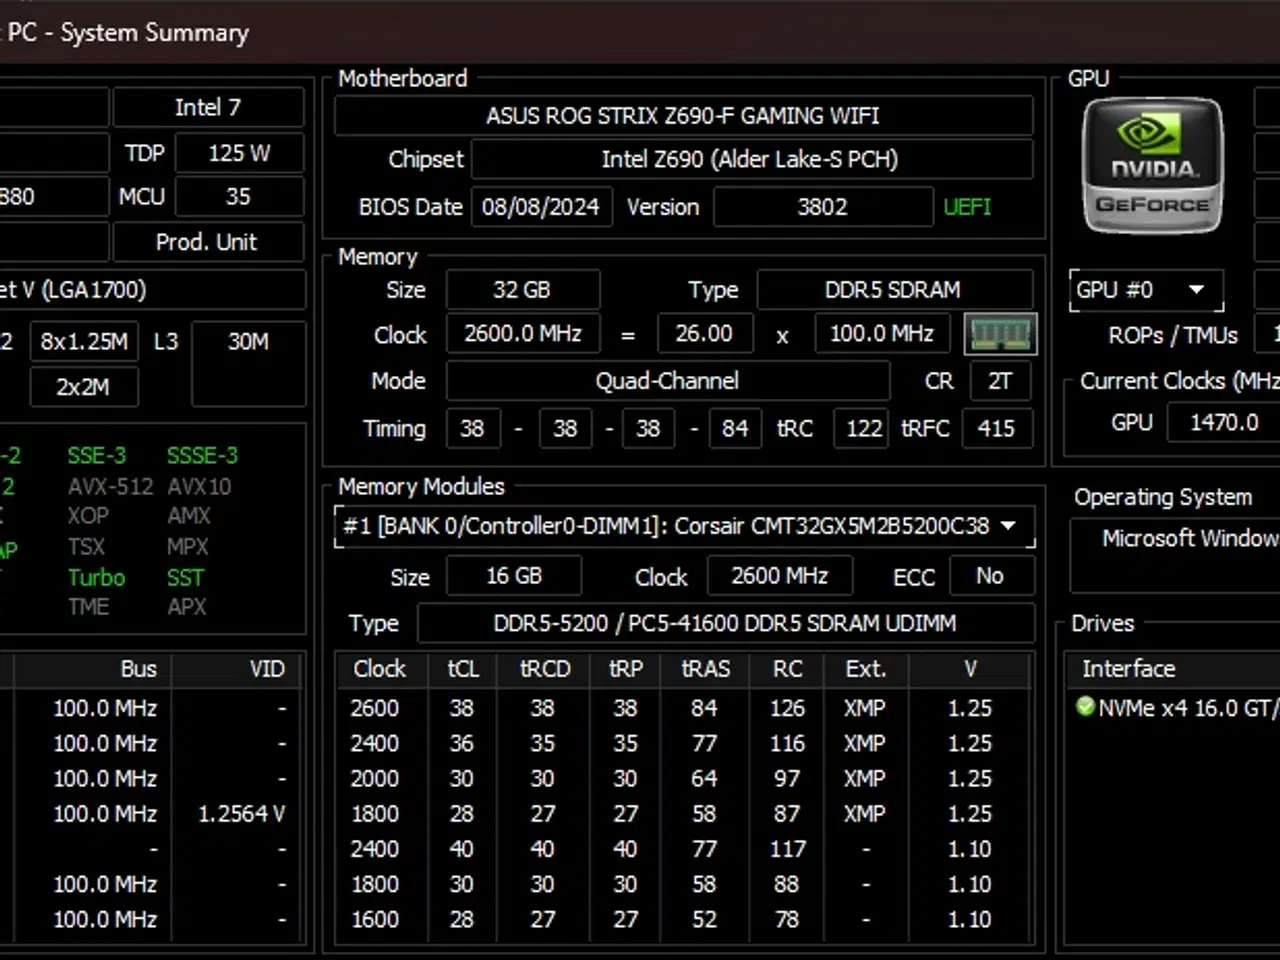Click the tRCD column header
Viewport: 1280px width, 960px height.
pos(544,669)
